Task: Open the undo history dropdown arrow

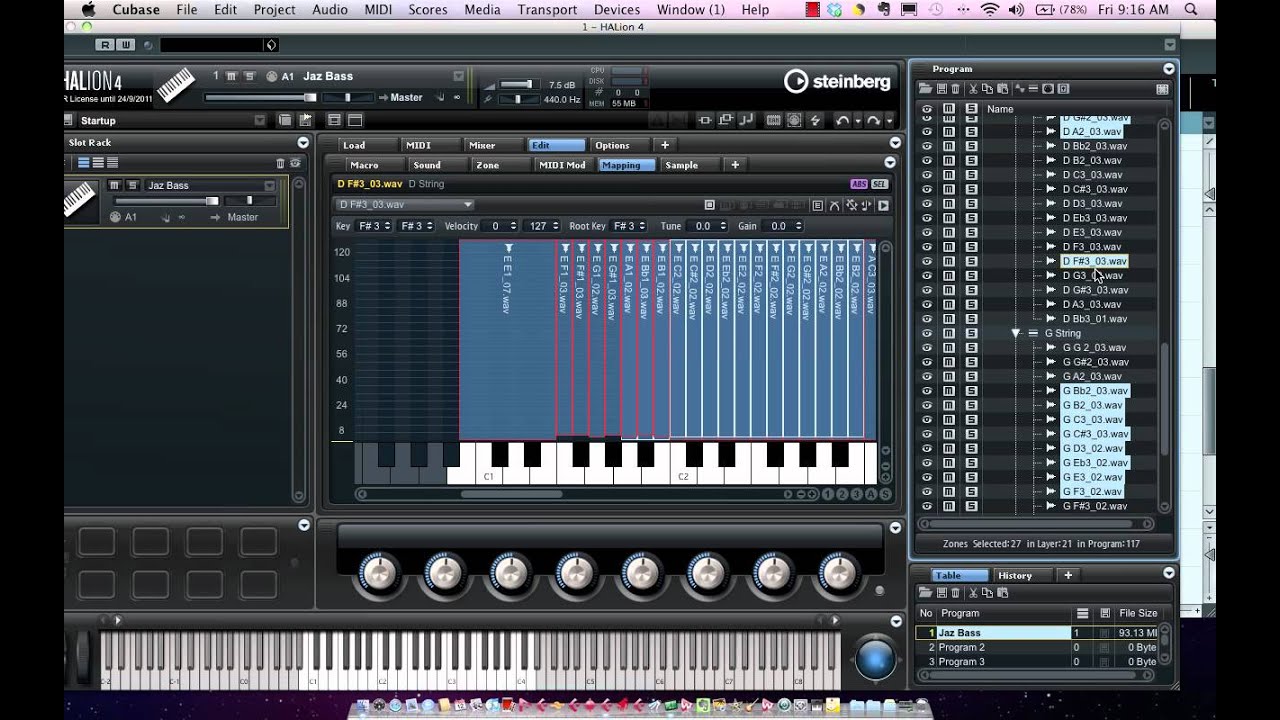Action: pos(857,121)
